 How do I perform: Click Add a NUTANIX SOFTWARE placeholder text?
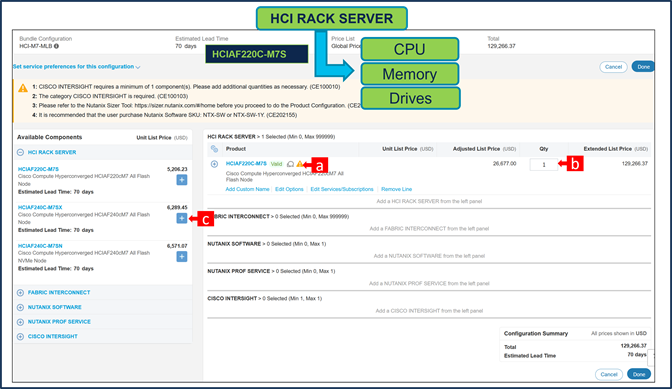pos(429,256)
